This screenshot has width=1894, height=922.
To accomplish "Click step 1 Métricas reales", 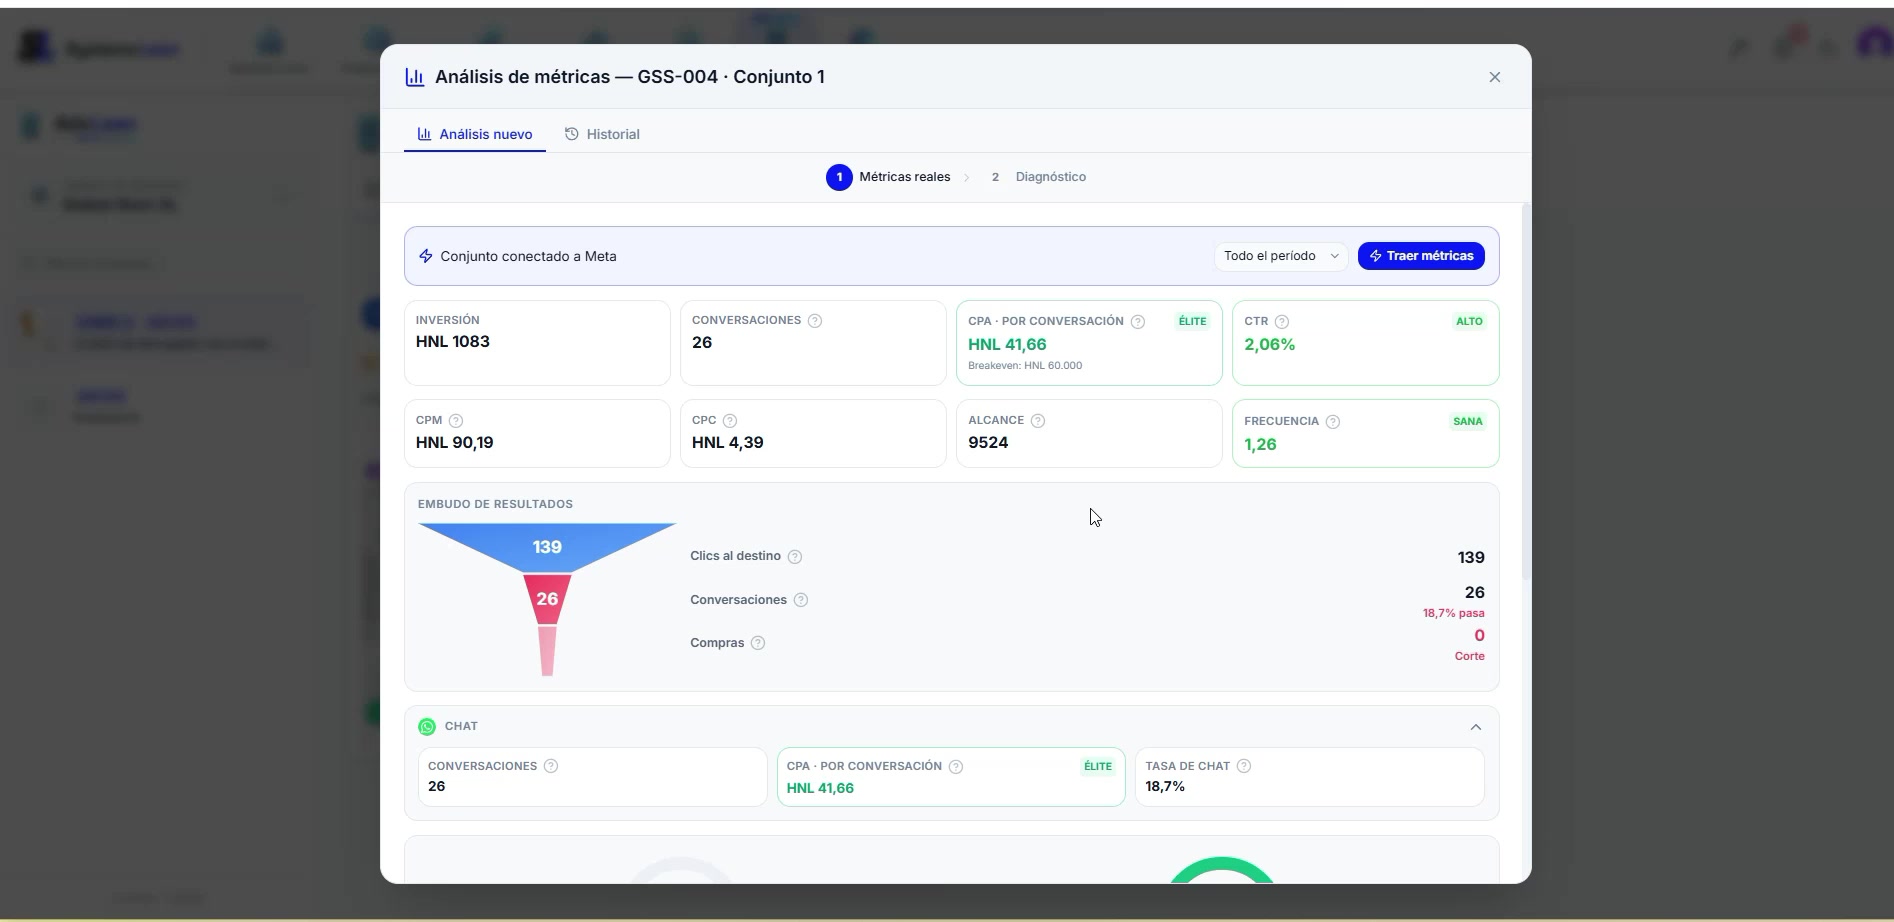I will tap(888, 177).
